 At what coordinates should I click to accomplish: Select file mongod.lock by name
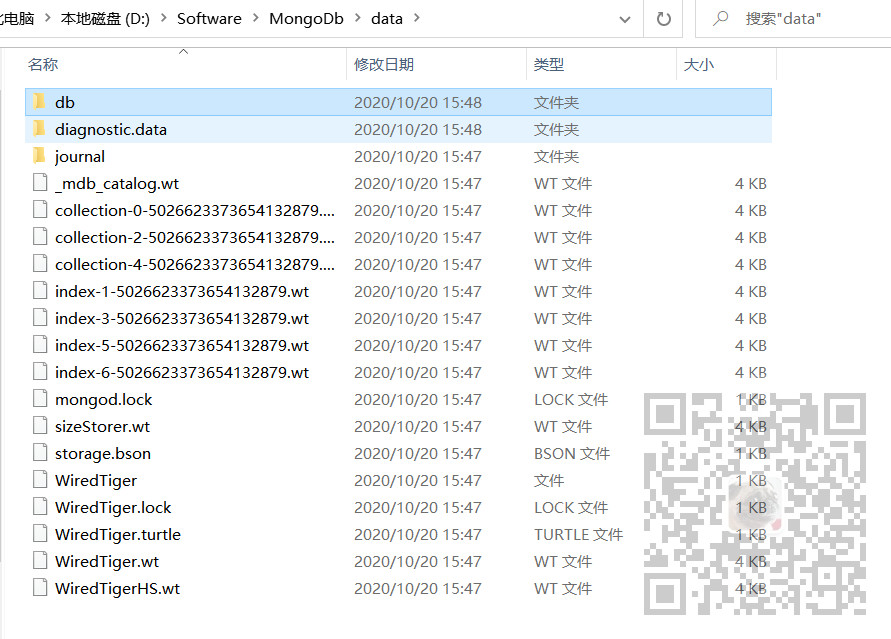(103, 399)
